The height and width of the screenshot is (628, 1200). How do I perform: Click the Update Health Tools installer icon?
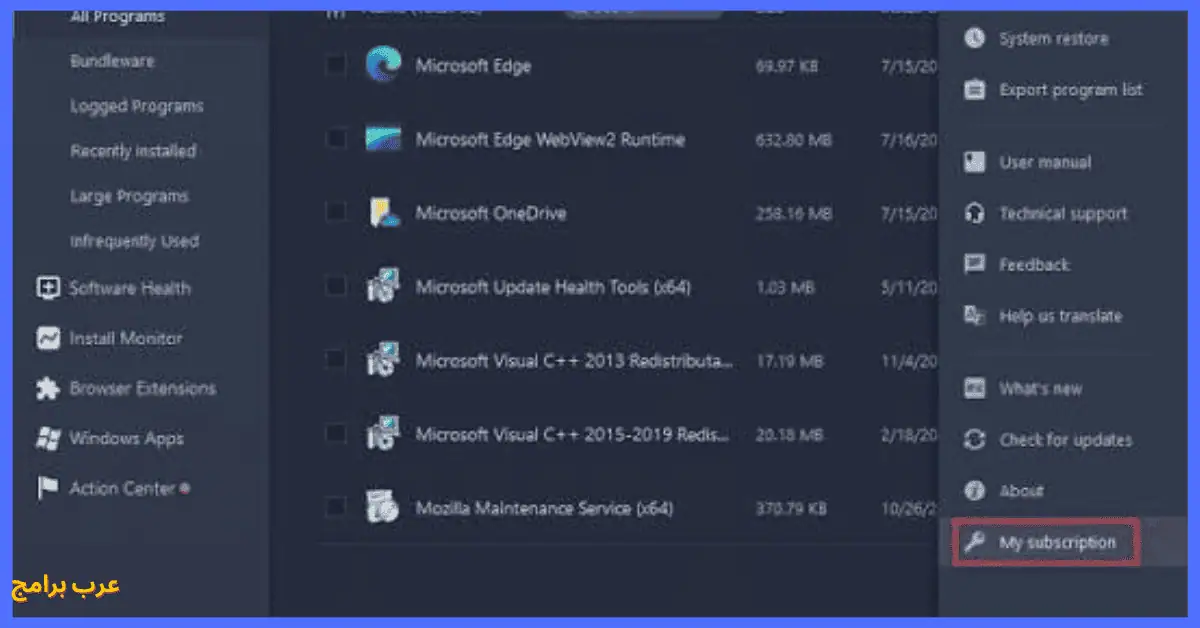click(382, 287)
